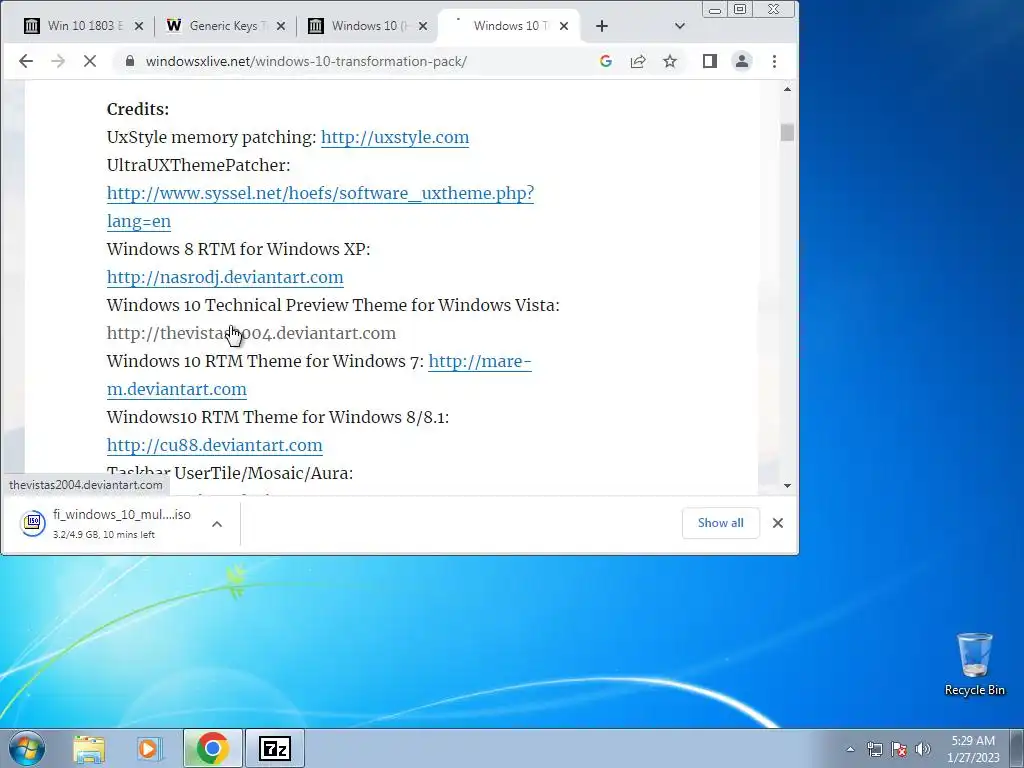Open the Chrome three-dot menu
The width and height of the screenshot is (1024, 768).
(x=775, y=61)
